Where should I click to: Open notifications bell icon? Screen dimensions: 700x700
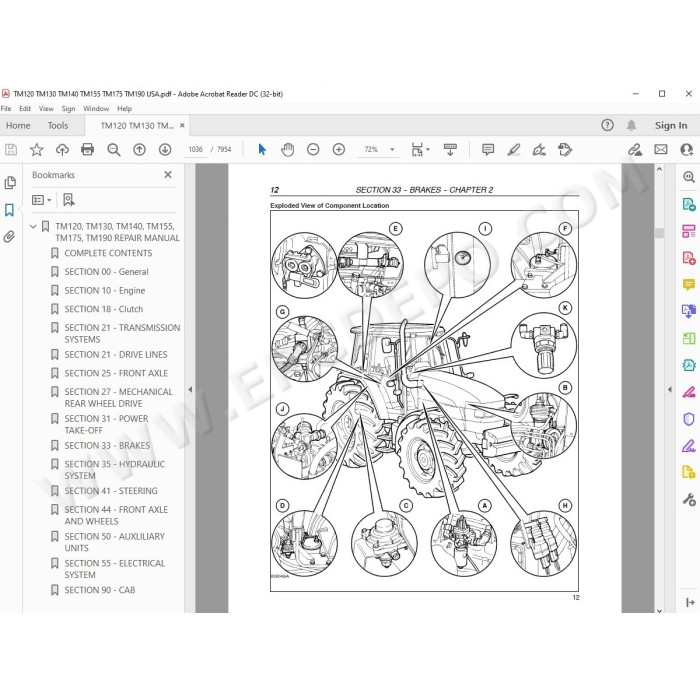[631, 125]
